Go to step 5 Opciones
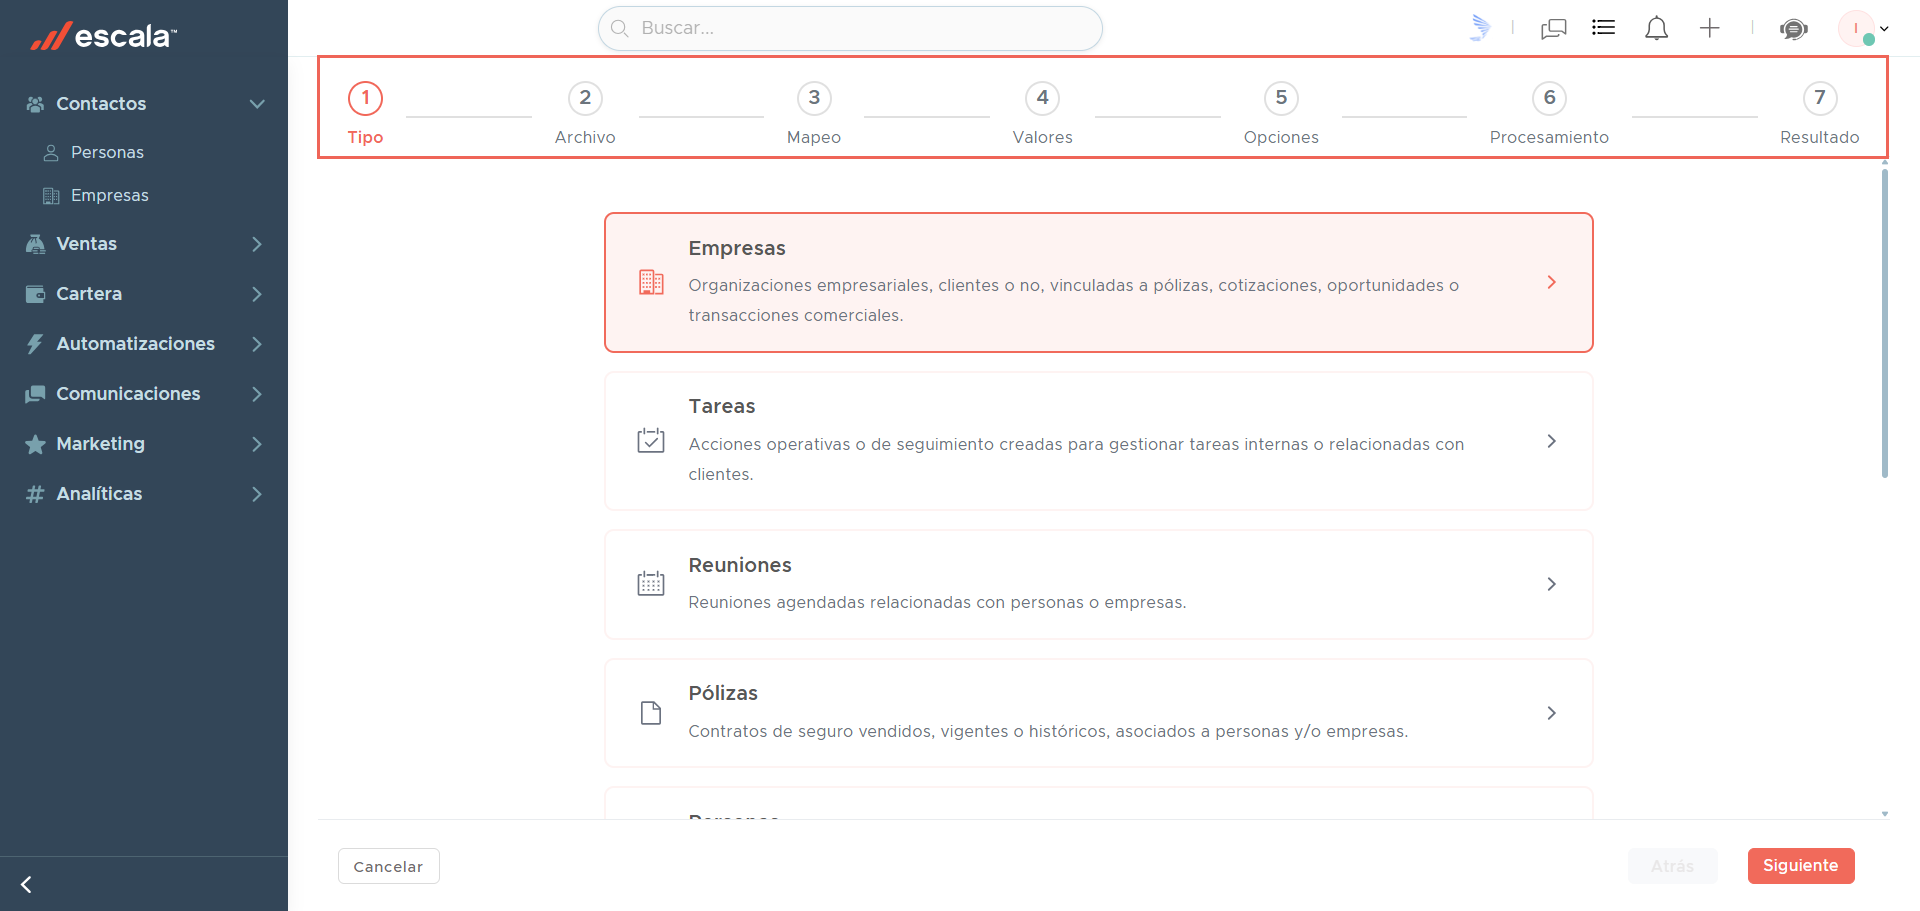 coord(1281,112)
